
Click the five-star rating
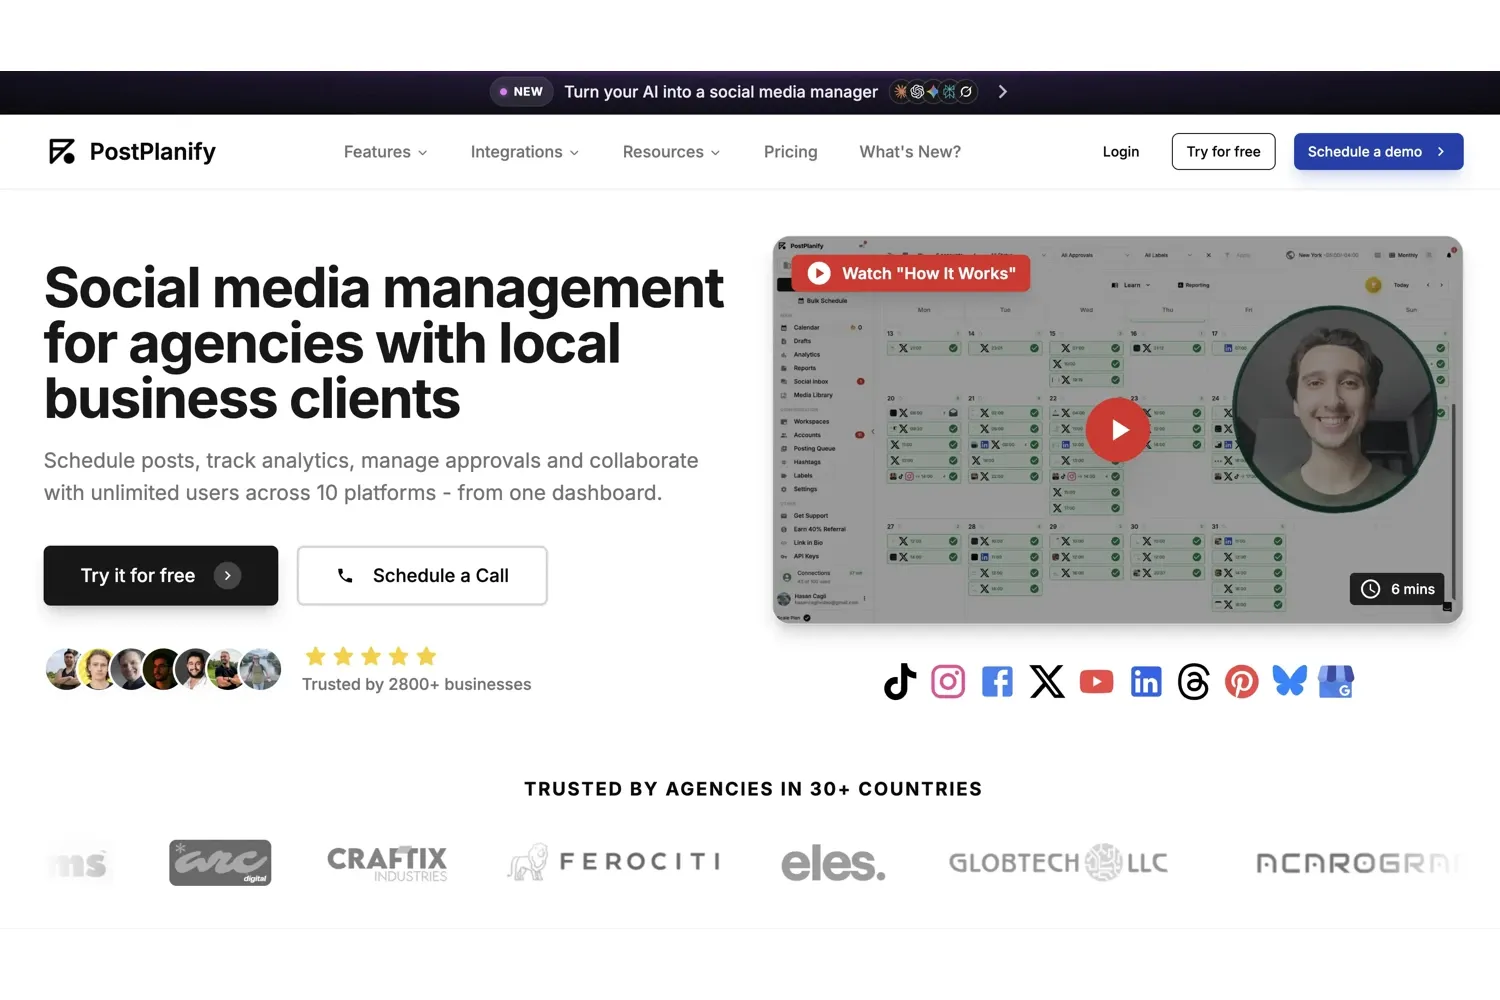click(x=371, y=656)
